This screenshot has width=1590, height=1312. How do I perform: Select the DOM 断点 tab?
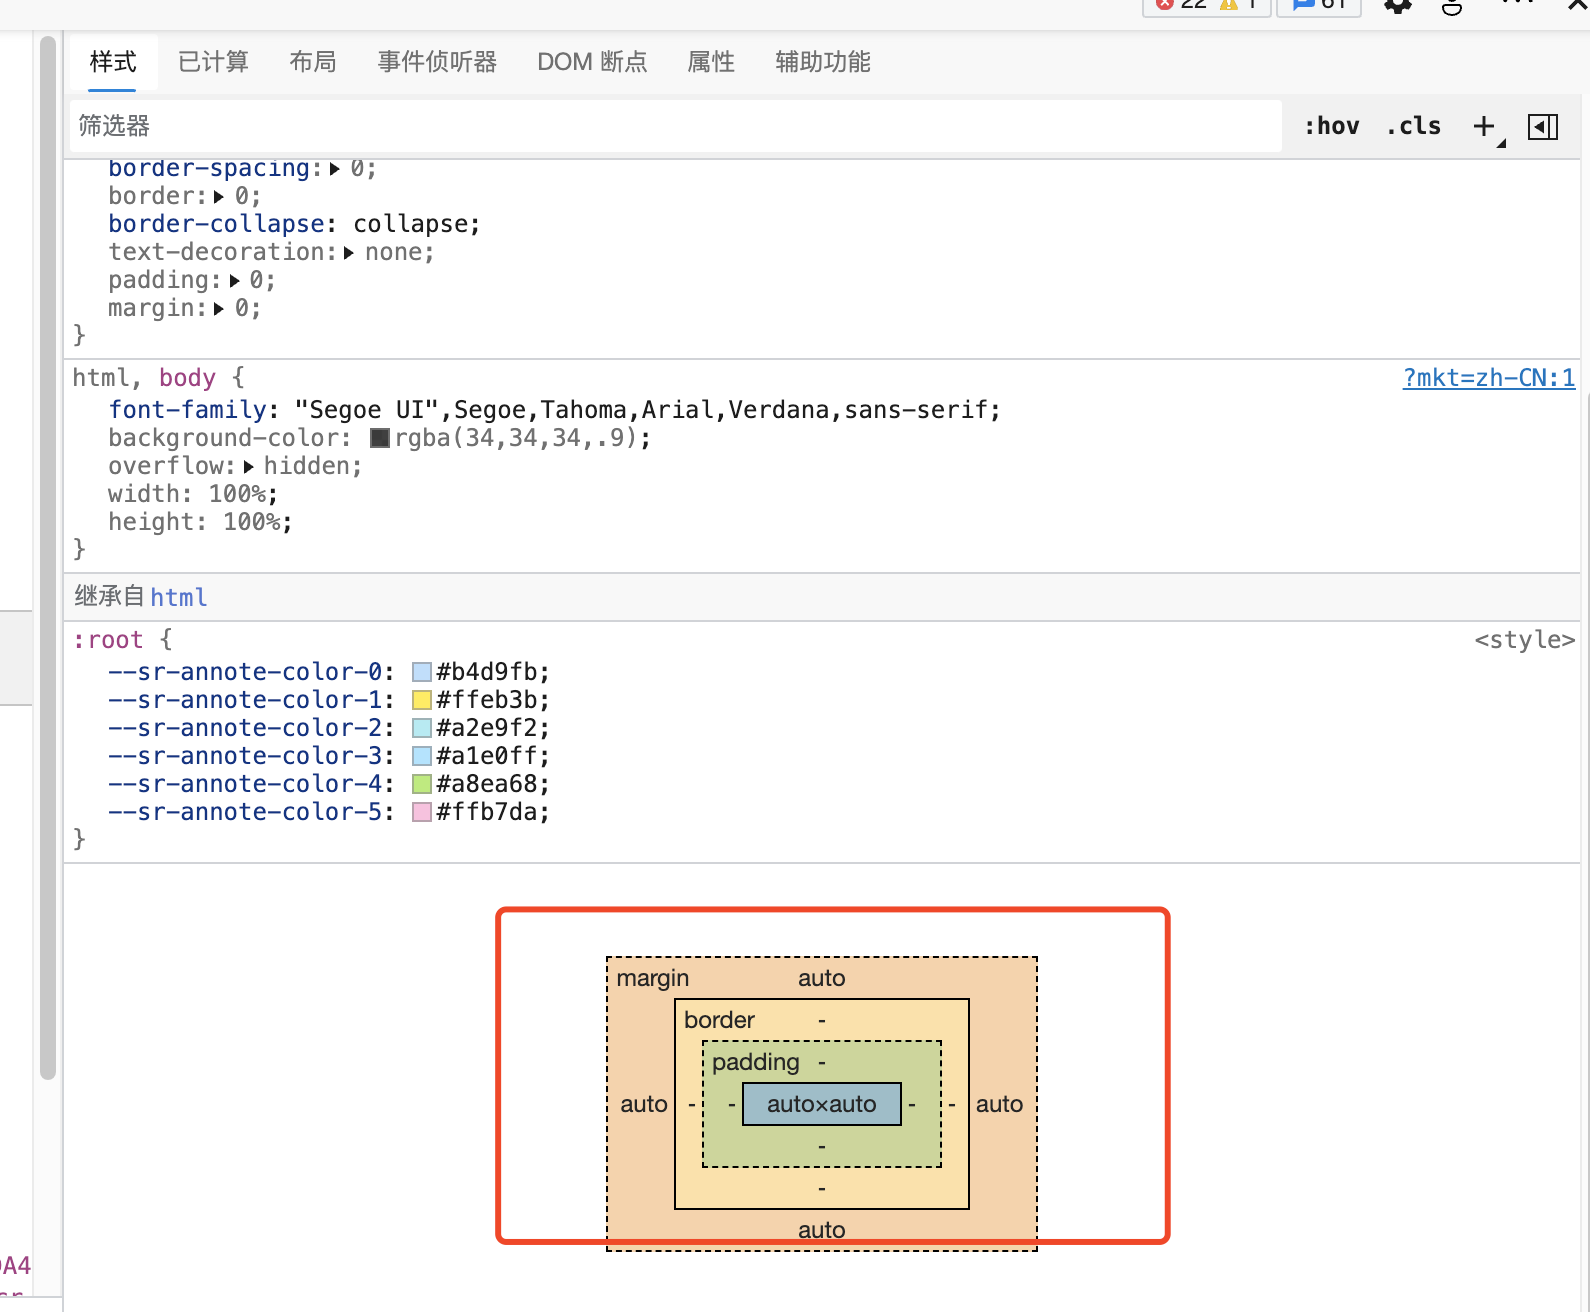click(x=592, y=62)
